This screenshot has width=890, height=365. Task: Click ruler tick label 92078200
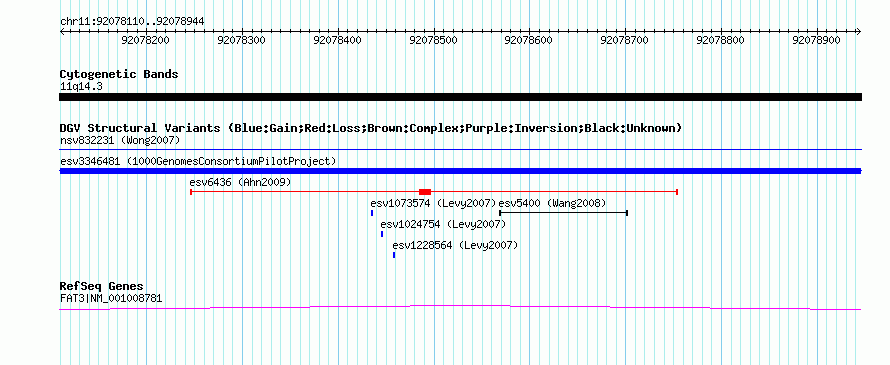click(146, 40)
